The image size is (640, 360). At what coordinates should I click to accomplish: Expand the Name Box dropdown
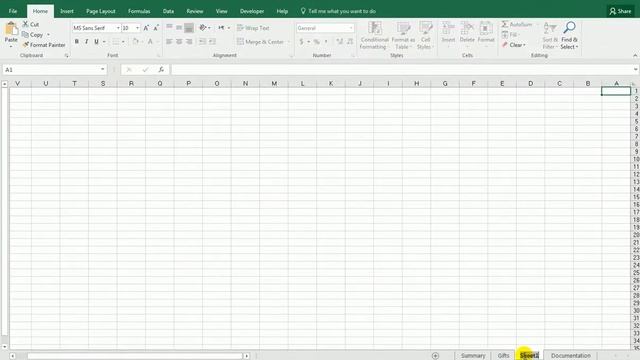(x=102, y=69)
